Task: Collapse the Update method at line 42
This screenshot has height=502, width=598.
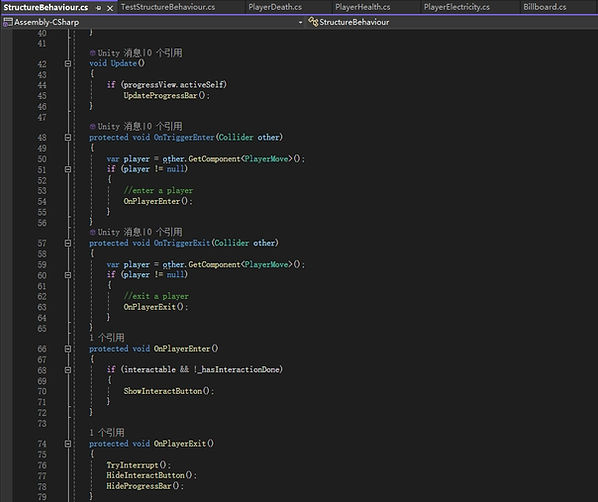Action: [68, 63]
